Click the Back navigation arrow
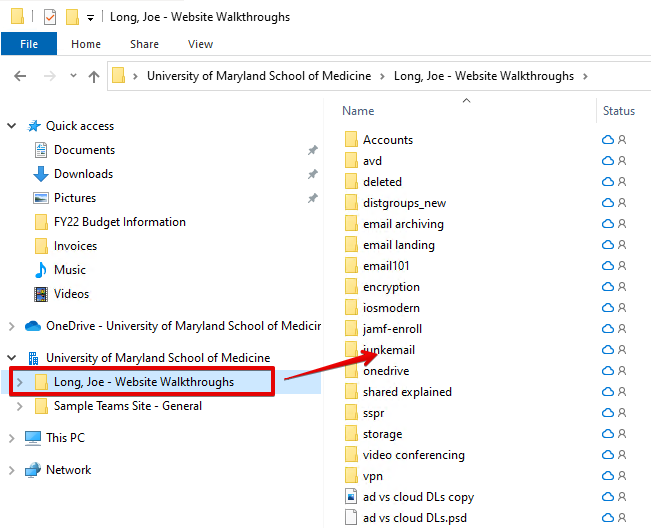Image resolution: width=651 pixels, height=528 pixels. click(x=20, y=76)
